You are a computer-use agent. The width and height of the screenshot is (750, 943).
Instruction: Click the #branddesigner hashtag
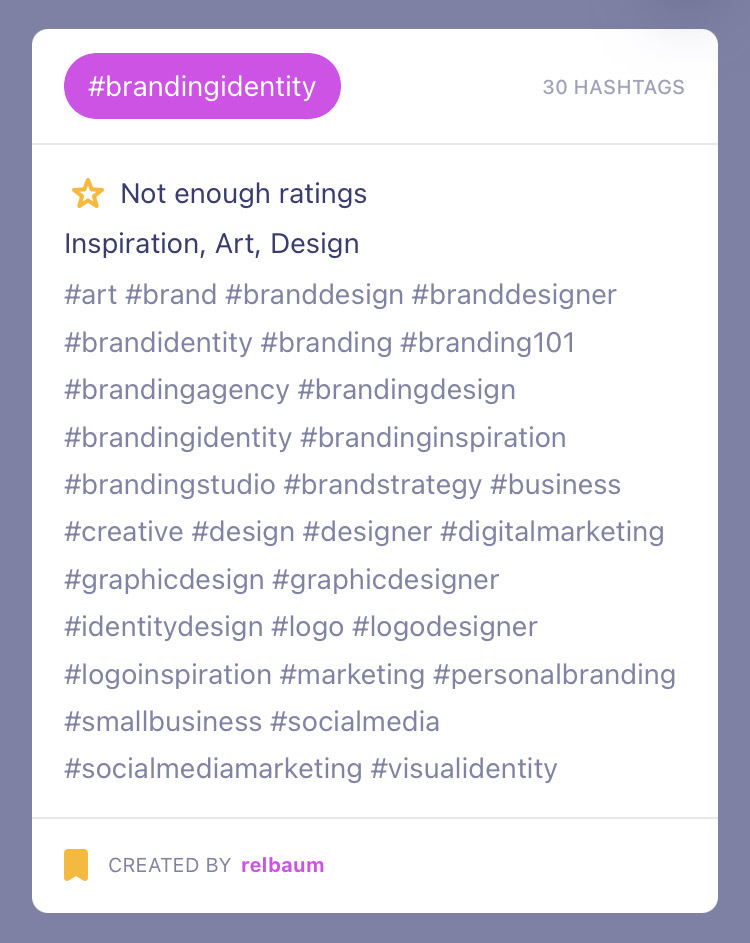pyautogui.click(x=514, y=295)
